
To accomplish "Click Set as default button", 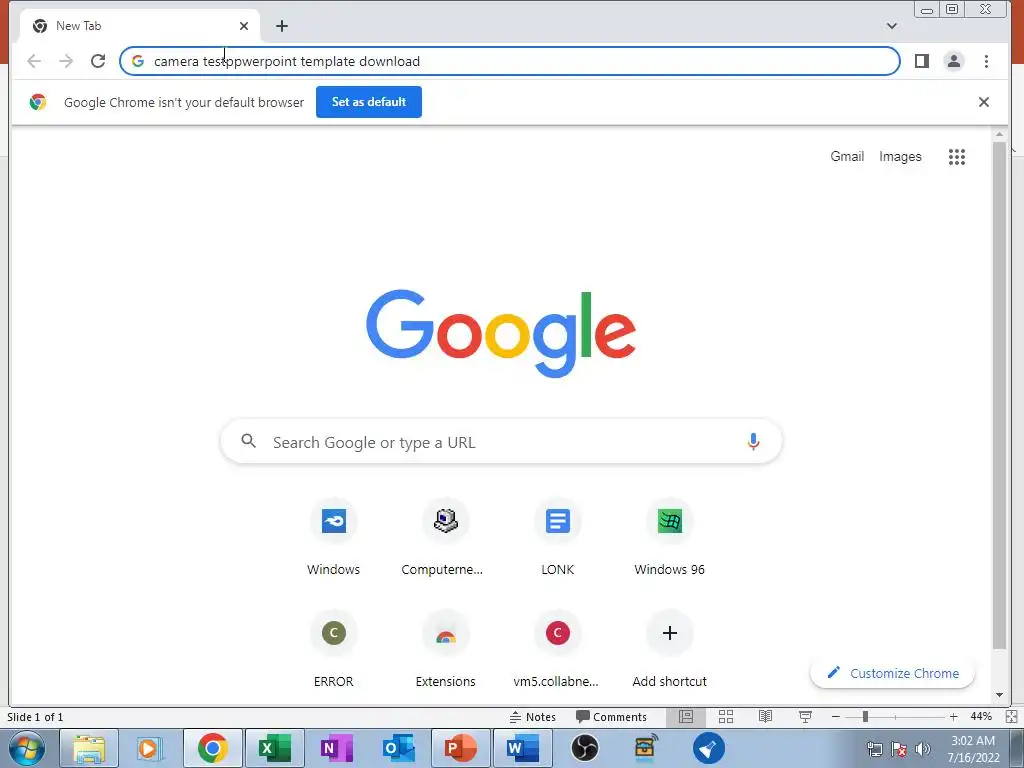I will 369,102.
